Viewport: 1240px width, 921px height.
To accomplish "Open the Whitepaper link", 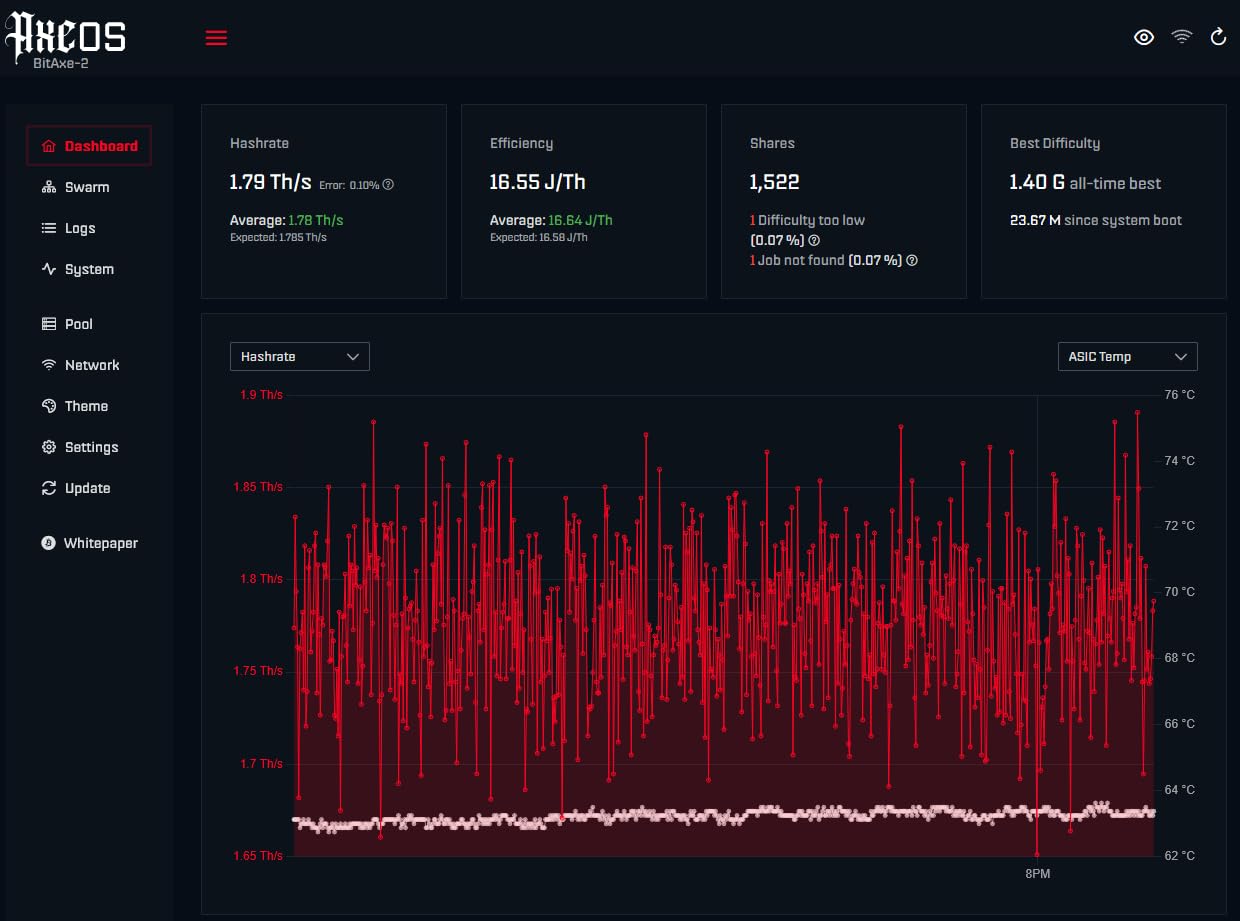I will coord(89,543).
